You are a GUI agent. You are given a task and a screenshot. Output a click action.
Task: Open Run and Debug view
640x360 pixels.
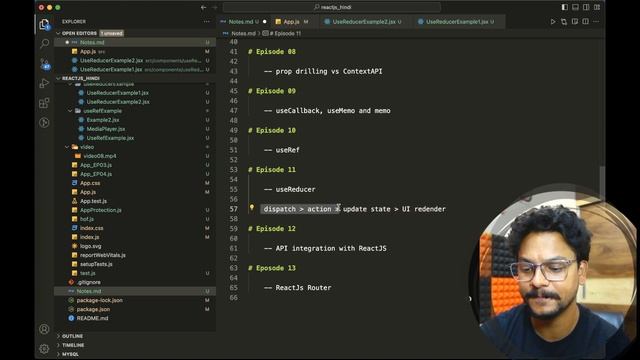coord(44,83)
